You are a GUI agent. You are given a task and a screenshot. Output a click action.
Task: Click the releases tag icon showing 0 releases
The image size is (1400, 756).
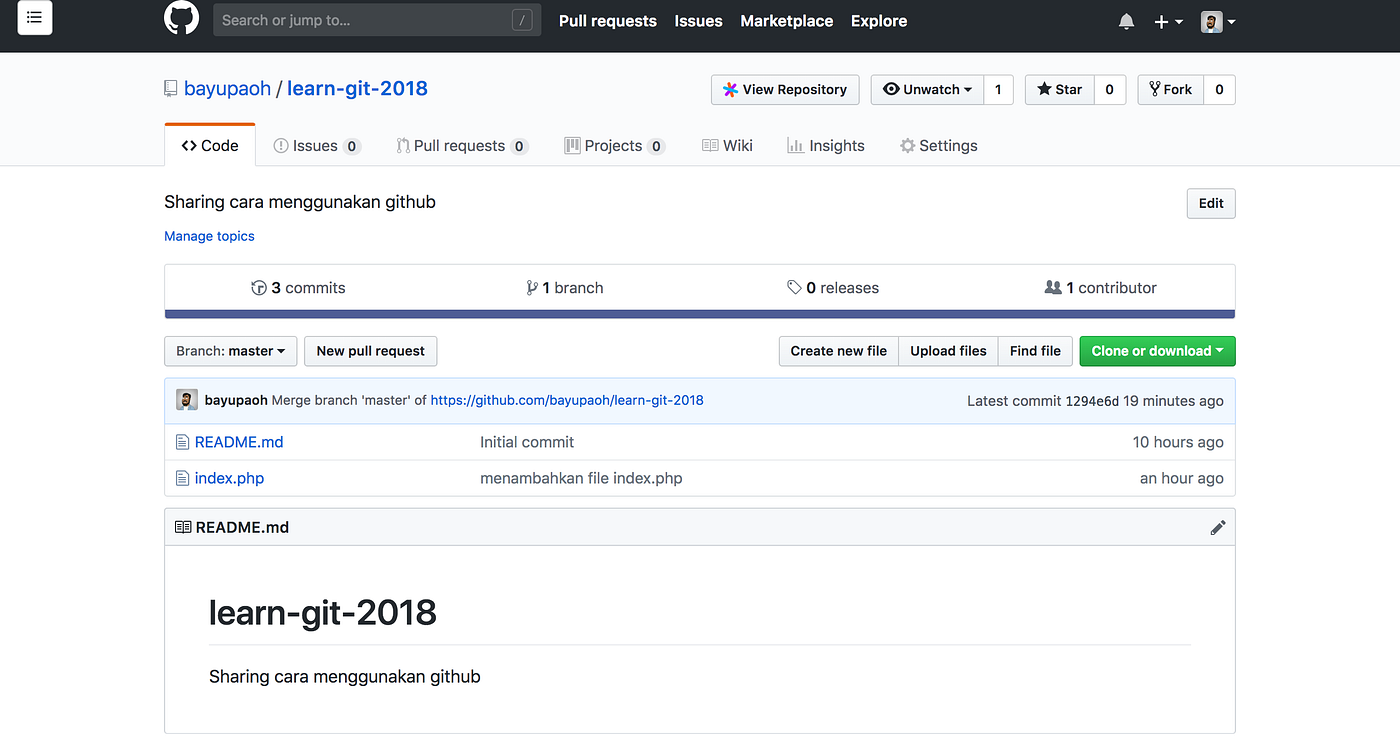[795, 287]
